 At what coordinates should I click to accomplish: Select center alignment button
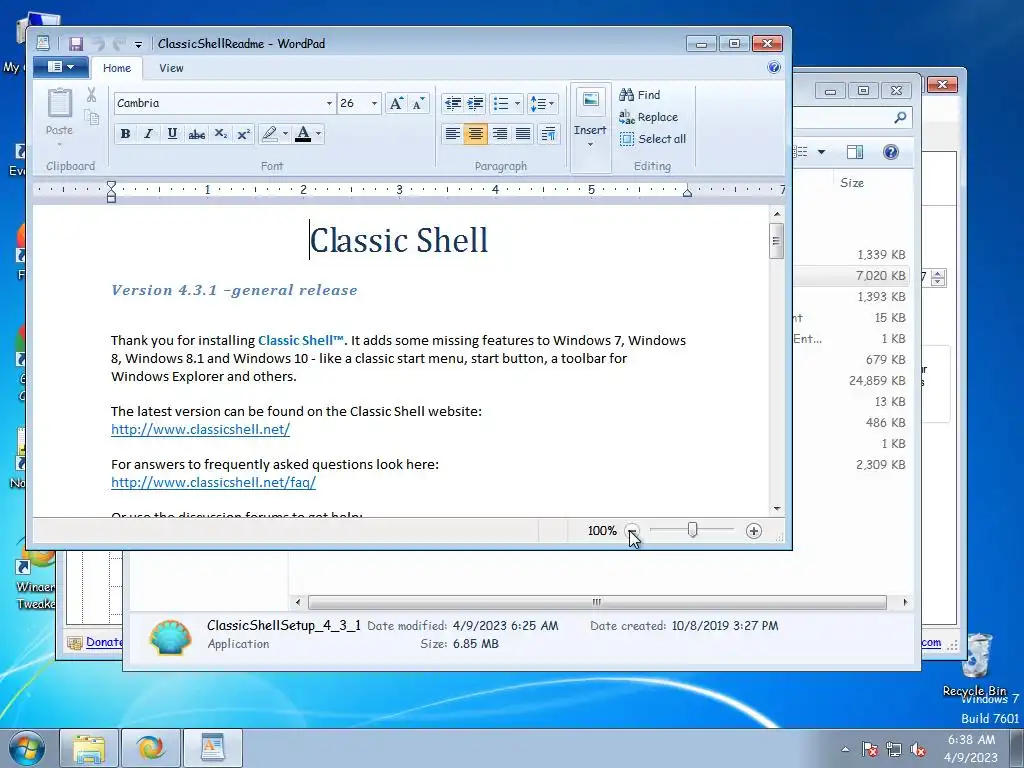475,134
